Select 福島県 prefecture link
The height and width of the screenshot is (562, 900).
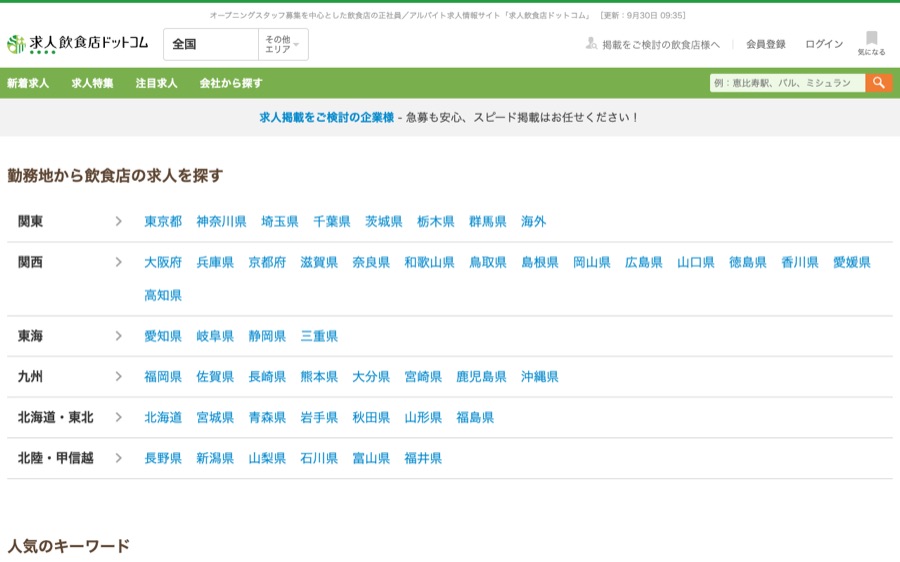(x=475, y=417)
